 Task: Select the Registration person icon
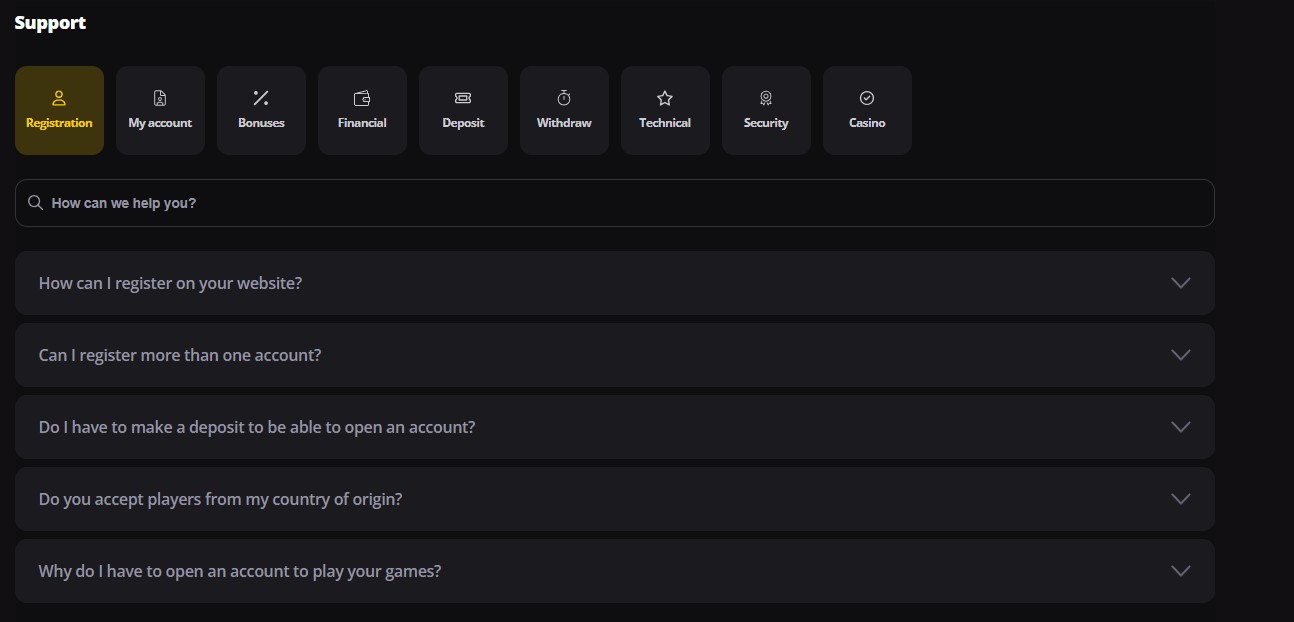click(59, 98)
